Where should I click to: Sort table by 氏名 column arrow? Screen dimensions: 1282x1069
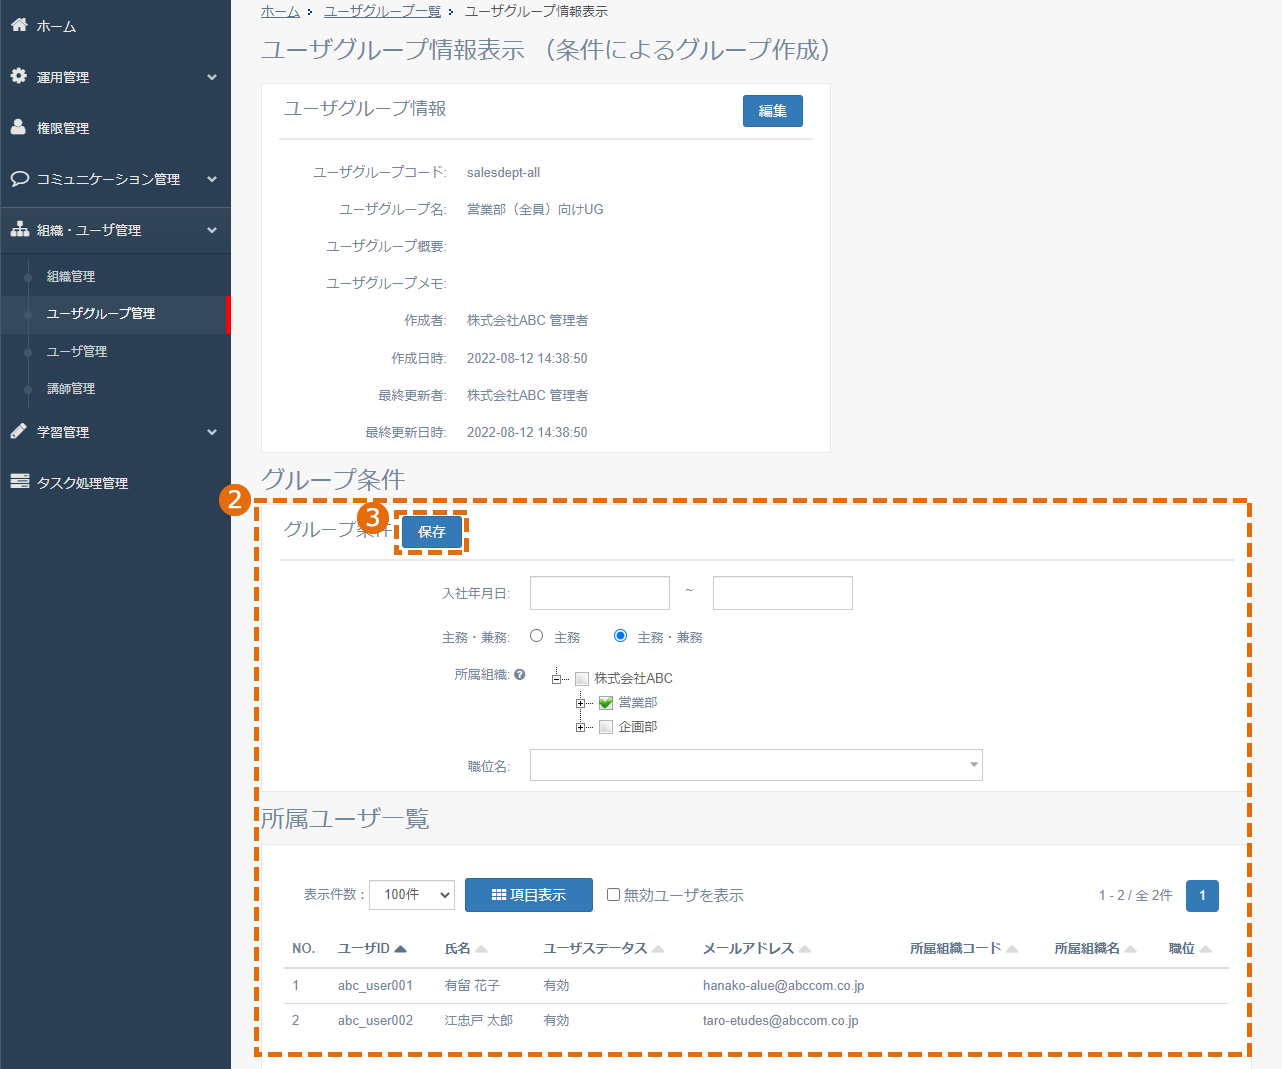coord(481,949)
